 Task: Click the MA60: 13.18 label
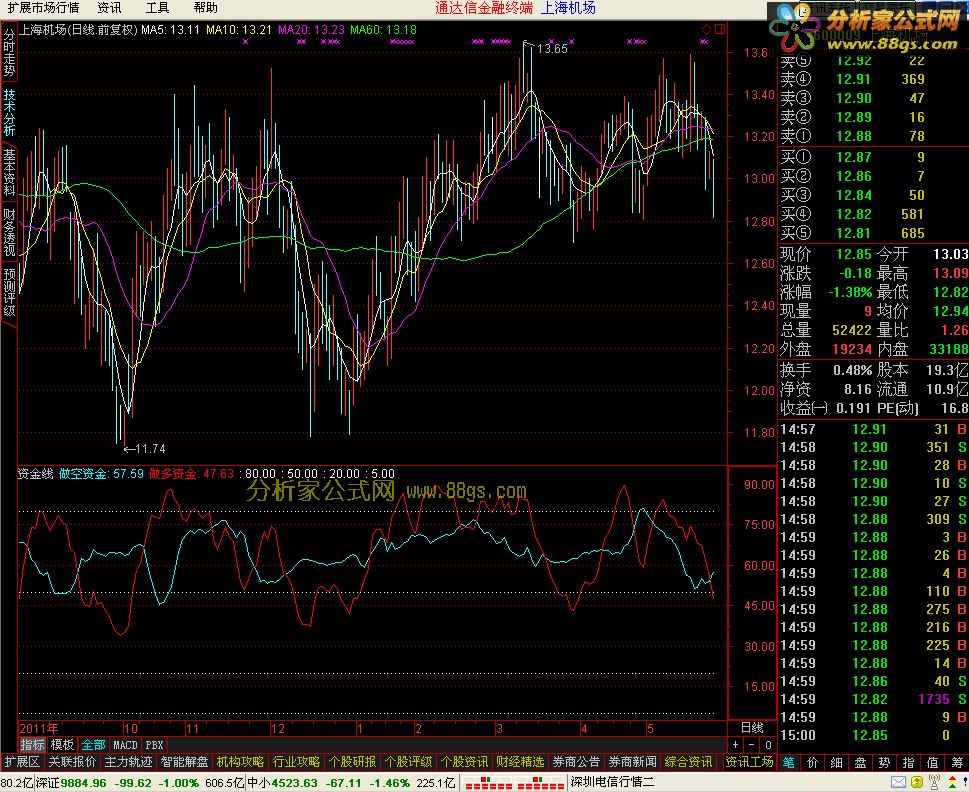pyautogui.click(x=383, y=30)
